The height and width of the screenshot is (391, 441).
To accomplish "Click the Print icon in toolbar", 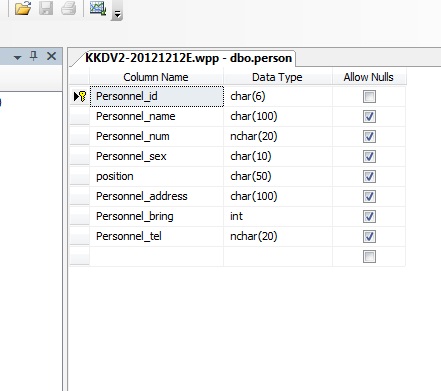I will tap(69, 8).
